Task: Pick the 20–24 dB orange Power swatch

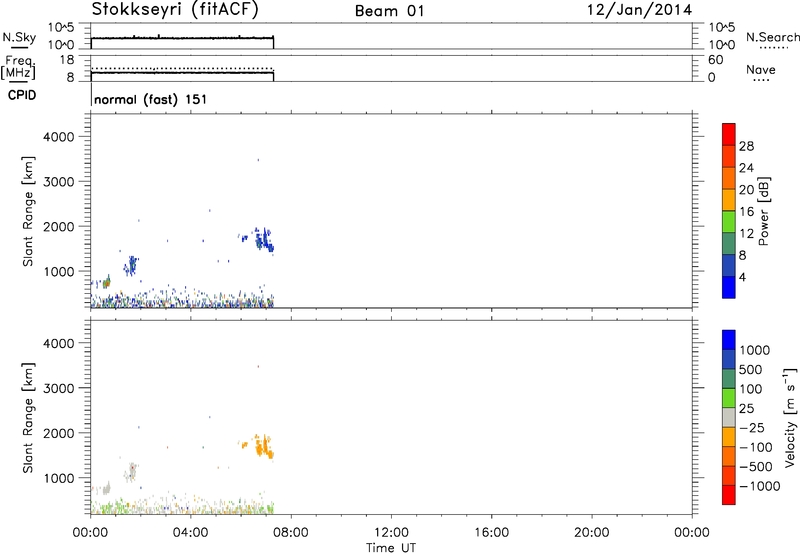Action: coord(729,179)
